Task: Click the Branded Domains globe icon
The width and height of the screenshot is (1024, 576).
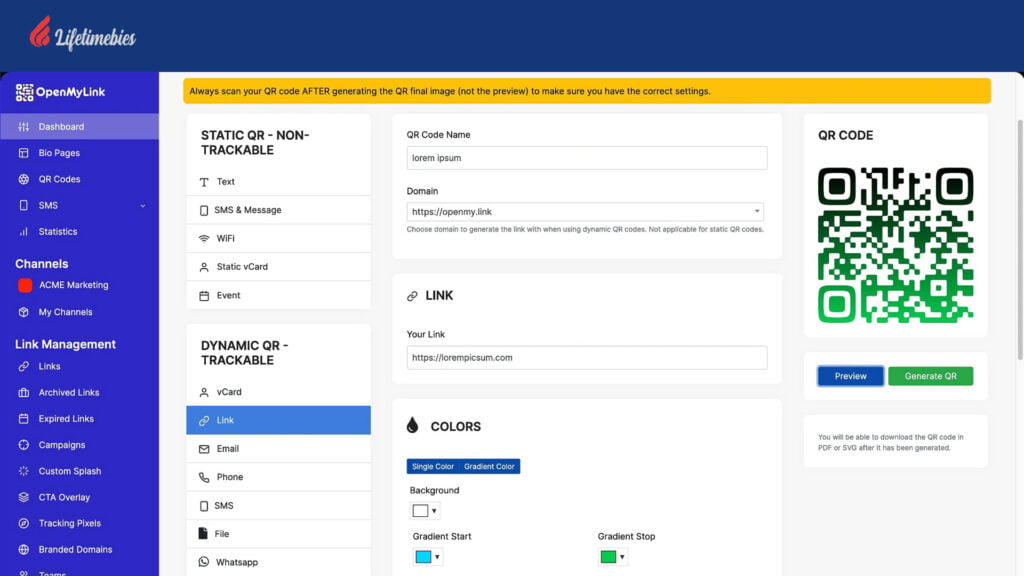Action: [x=24, y=549]
